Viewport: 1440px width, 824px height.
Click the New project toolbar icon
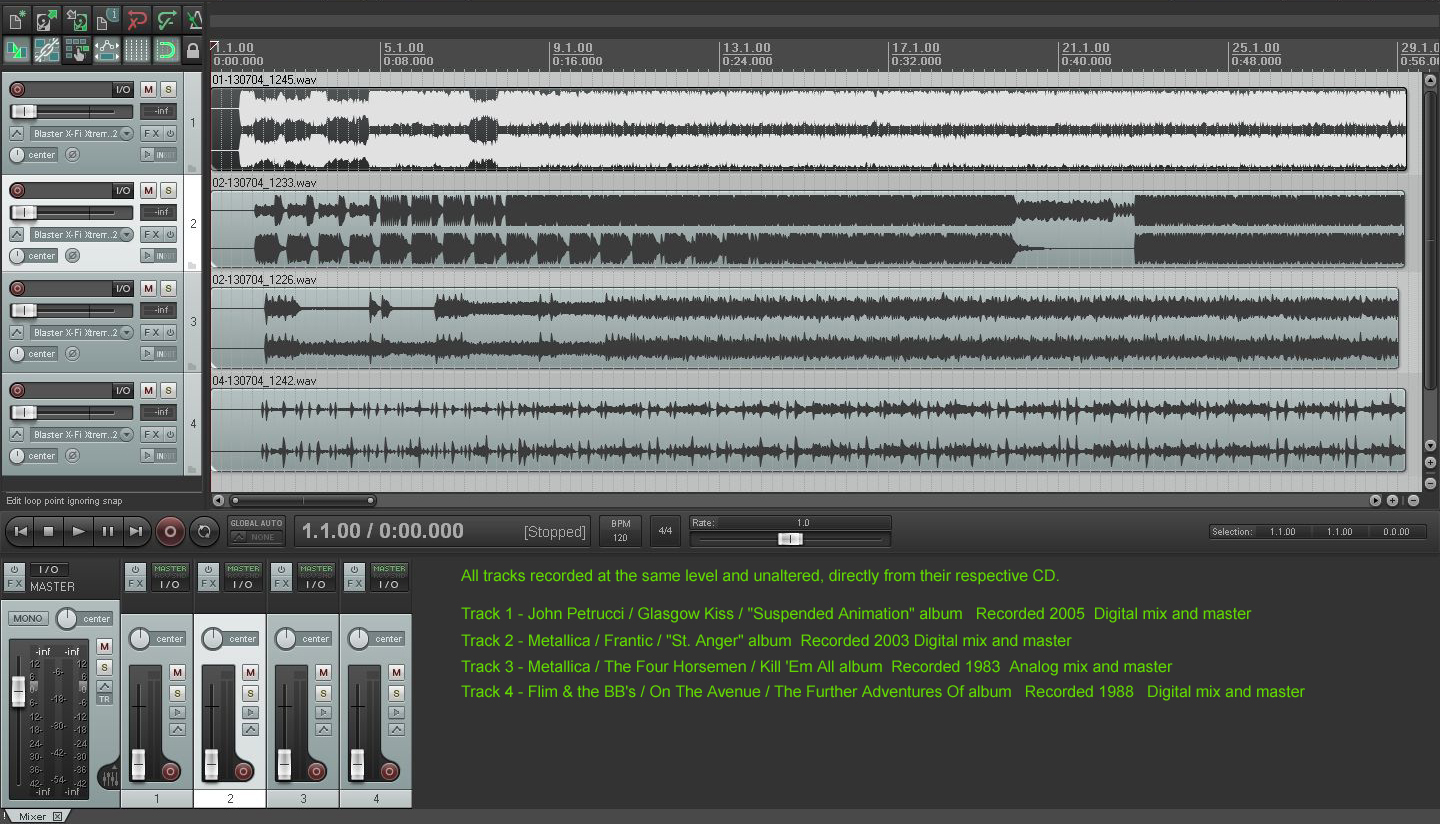(x=16, y=19)
